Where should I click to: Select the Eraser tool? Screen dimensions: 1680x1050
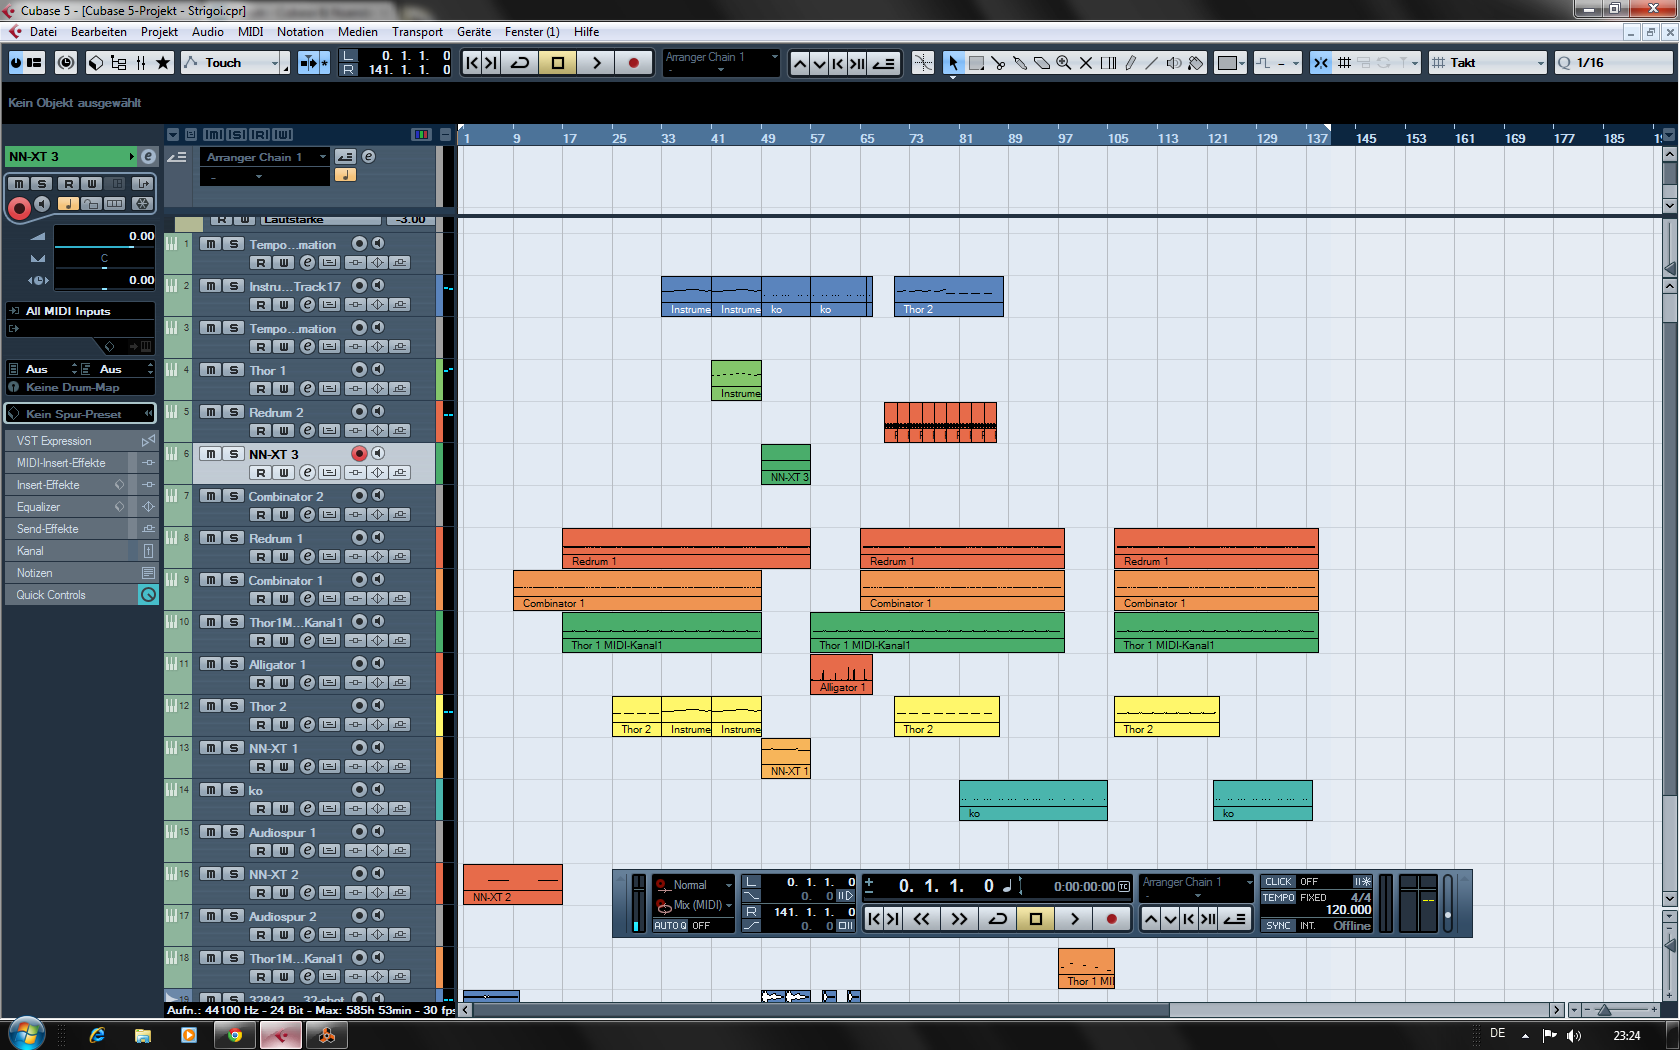coord(1042,63)
